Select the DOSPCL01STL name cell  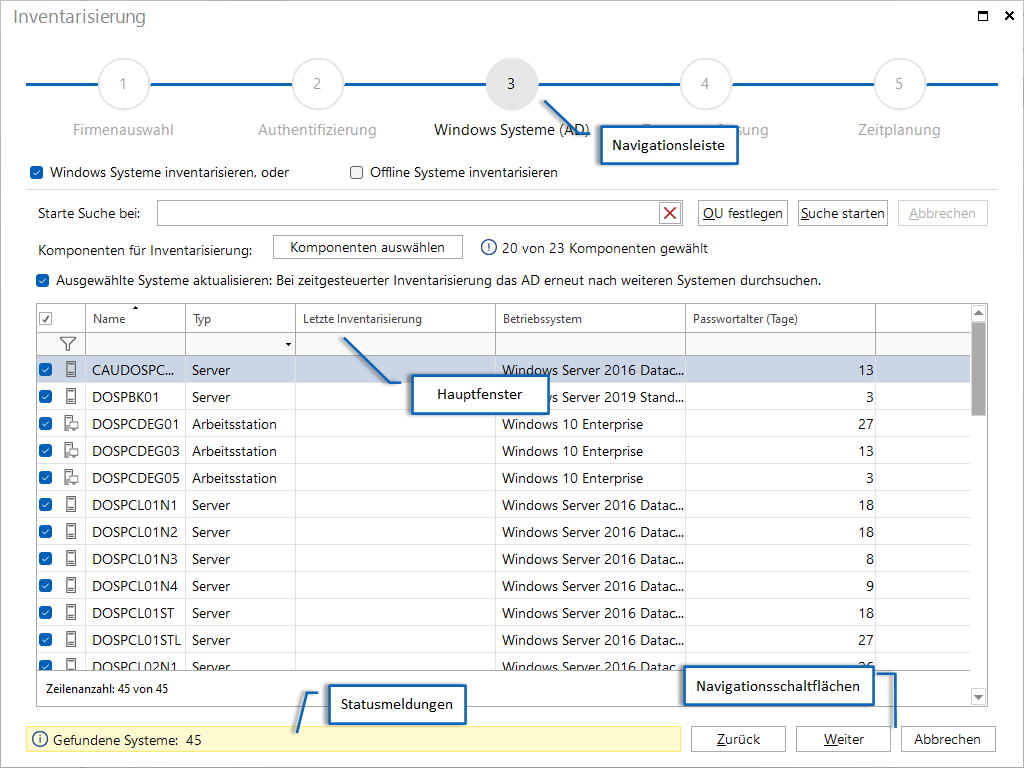coord(136,640)
